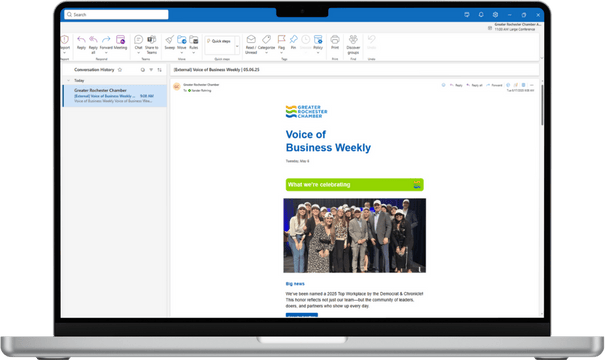605x360 pixels.
Task: Collapse the ribbon with the chevron
Action: 541,58
